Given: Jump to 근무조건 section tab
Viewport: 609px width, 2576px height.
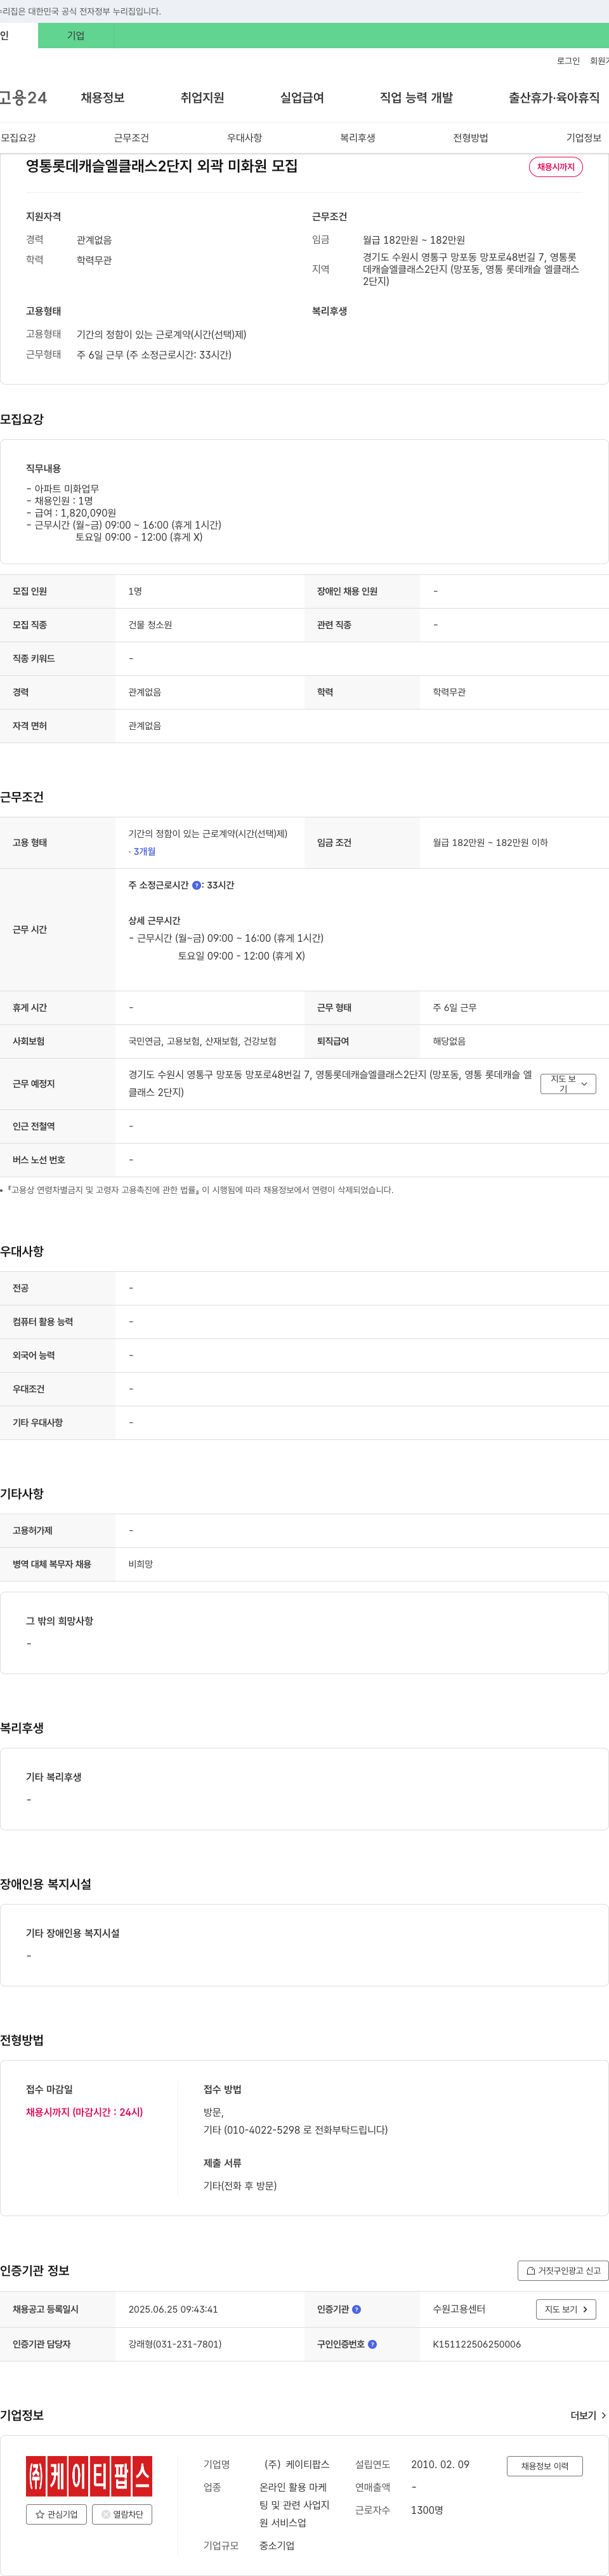Looking at the screenshot, I should (x=131, y=138).
